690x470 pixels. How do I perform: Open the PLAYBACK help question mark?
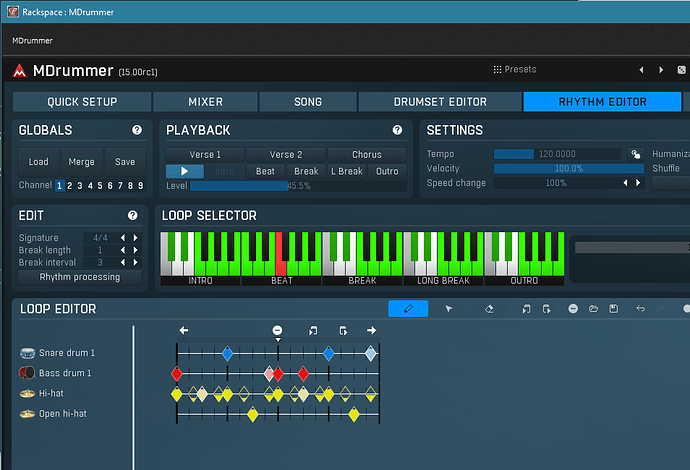[397, 130]
